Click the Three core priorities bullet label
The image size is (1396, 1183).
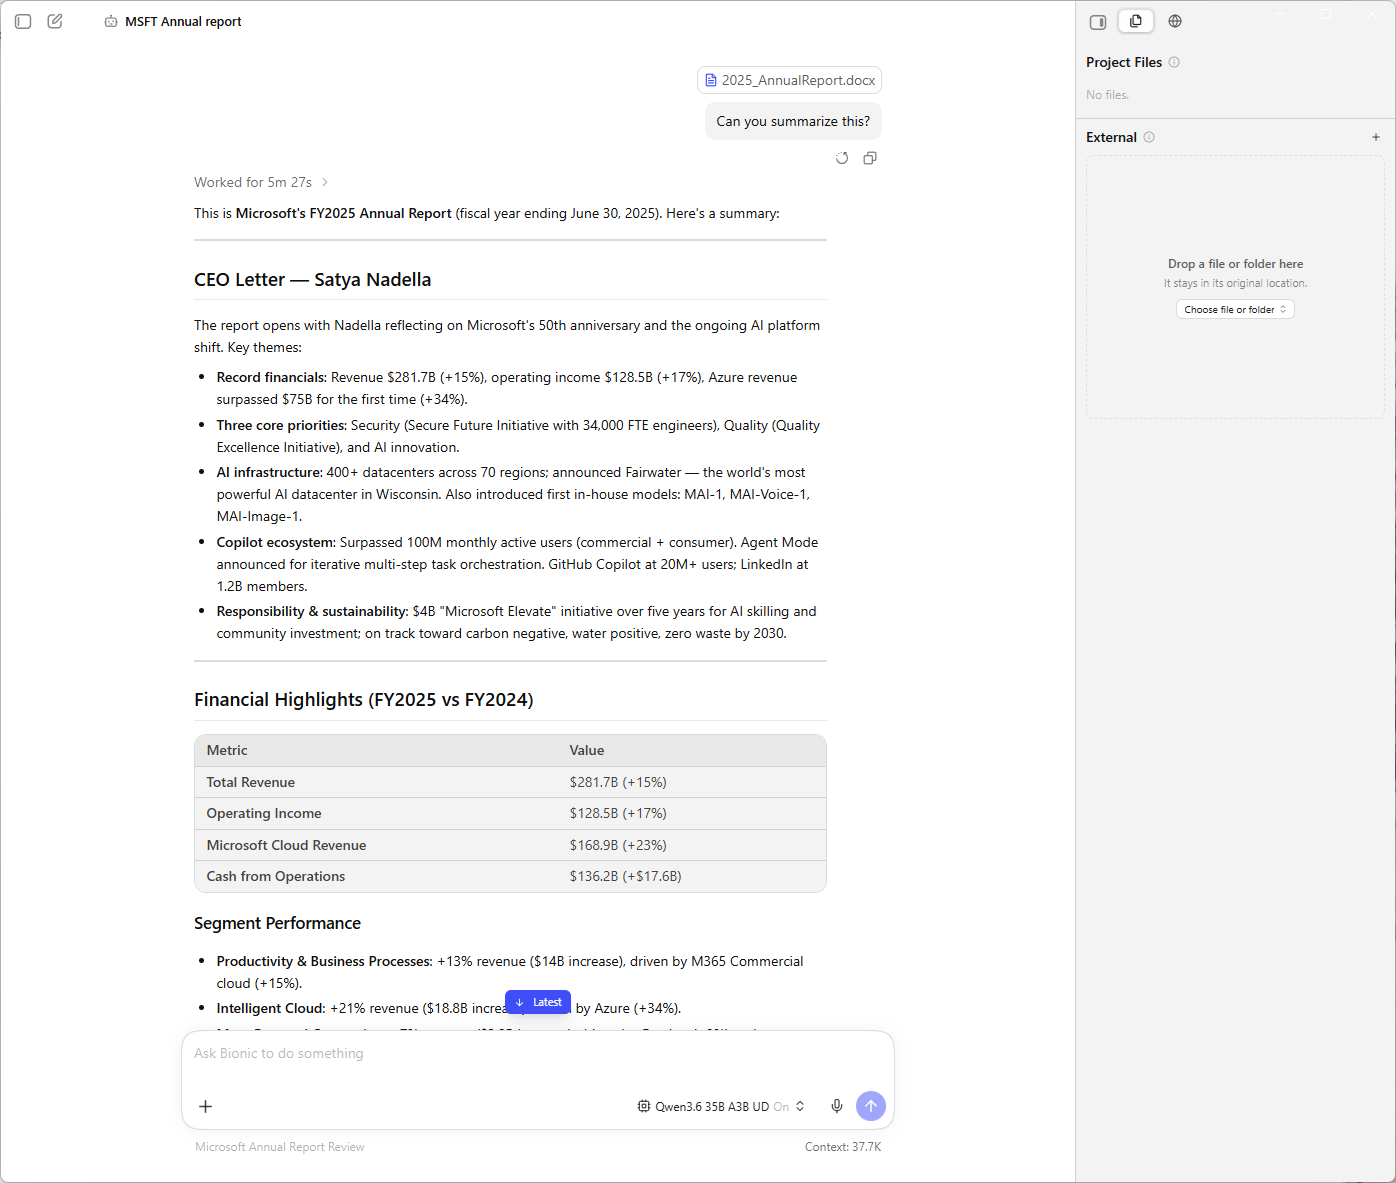pos(282,425)
